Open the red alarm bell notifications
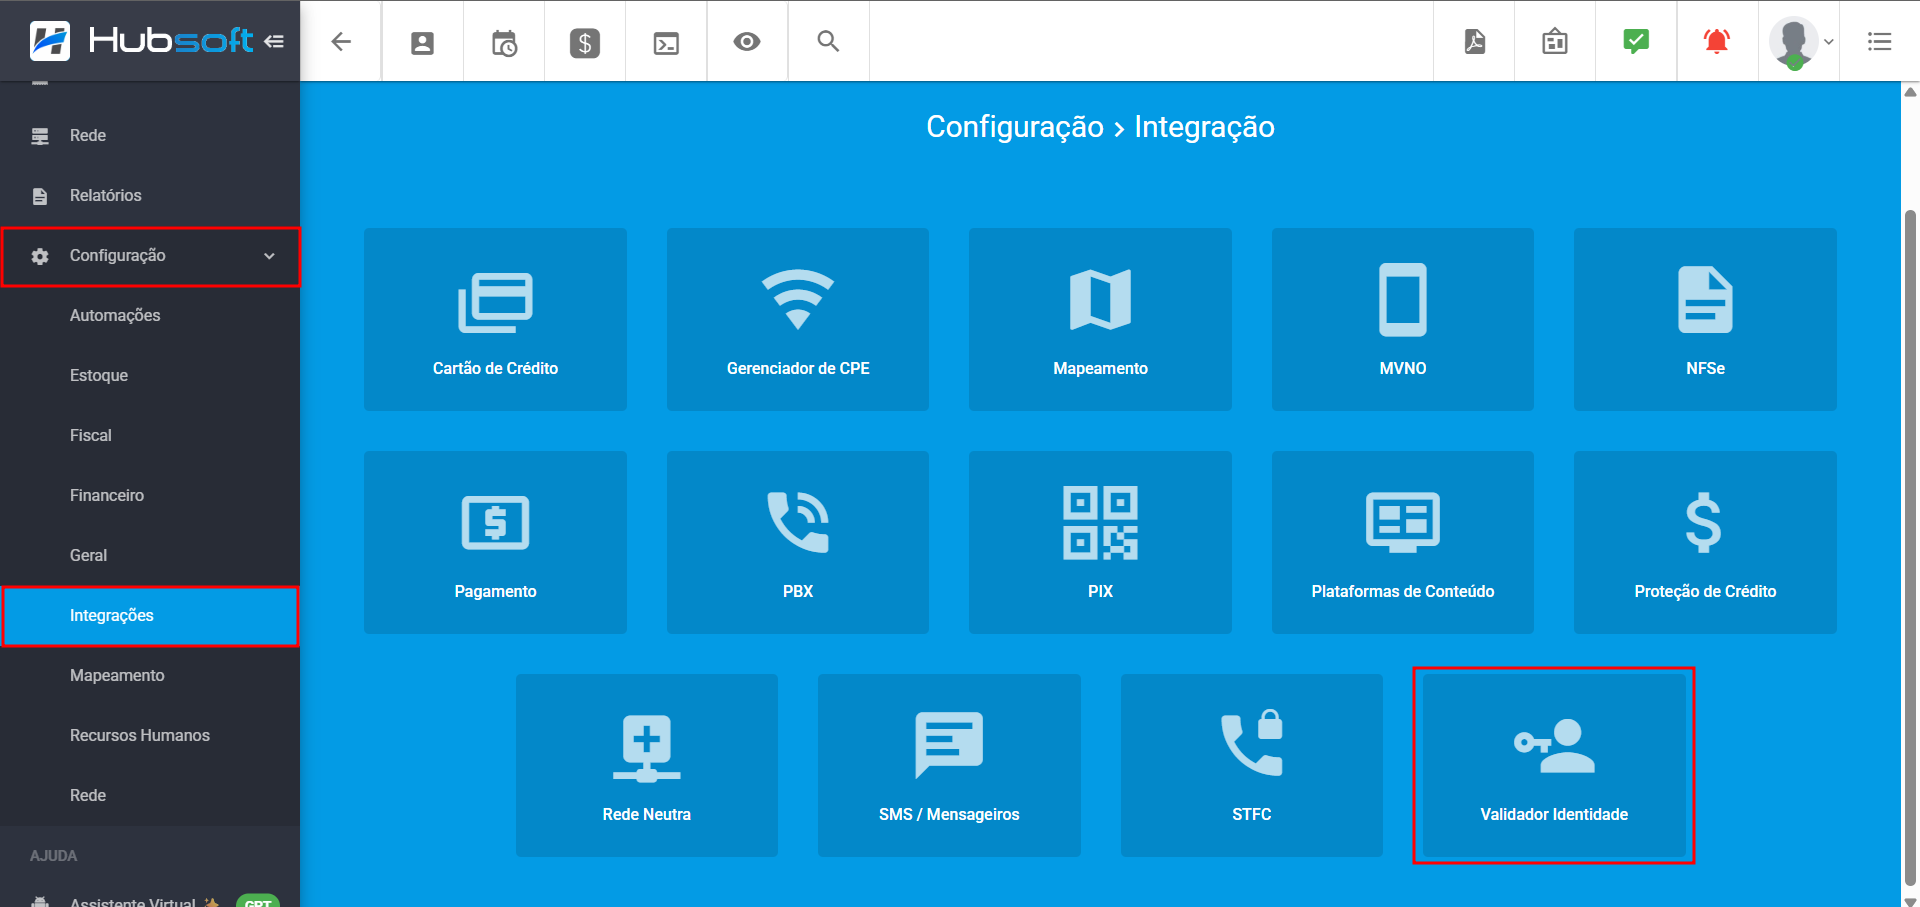Screen dimensions: 1920x907 point(1717,41)
